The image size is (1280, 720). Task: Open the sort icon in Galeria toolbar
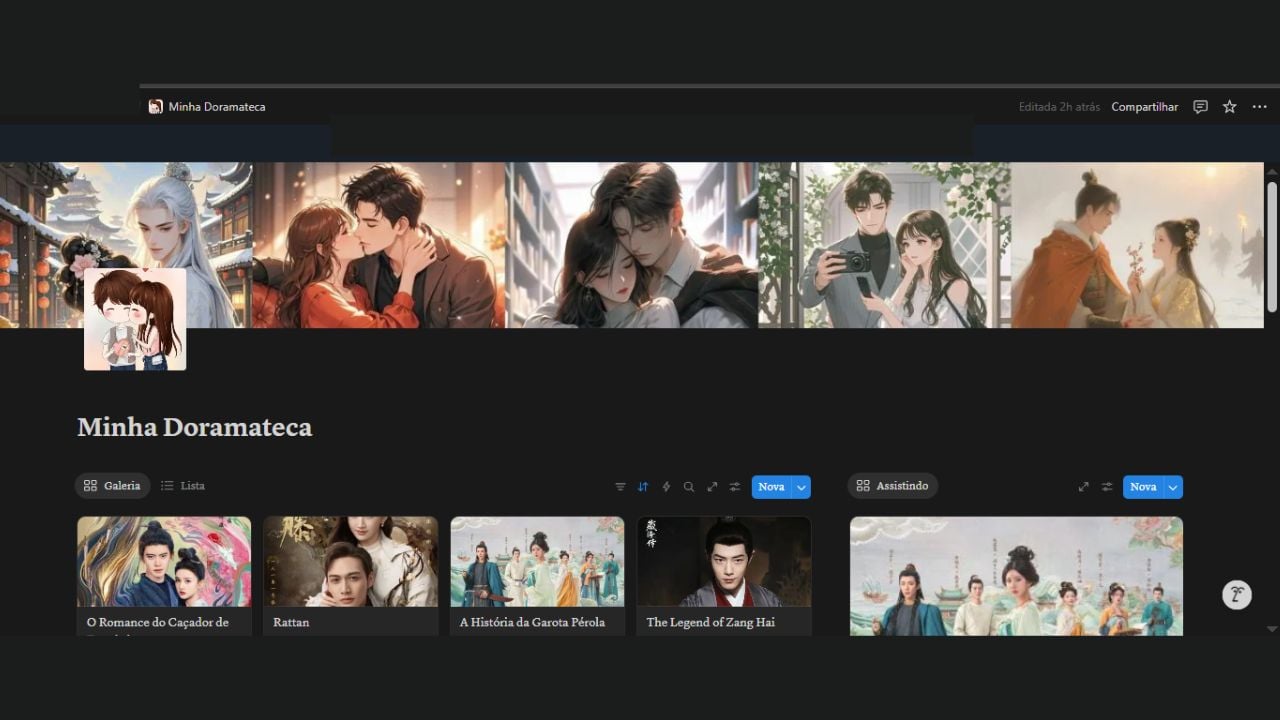(643, 487)
